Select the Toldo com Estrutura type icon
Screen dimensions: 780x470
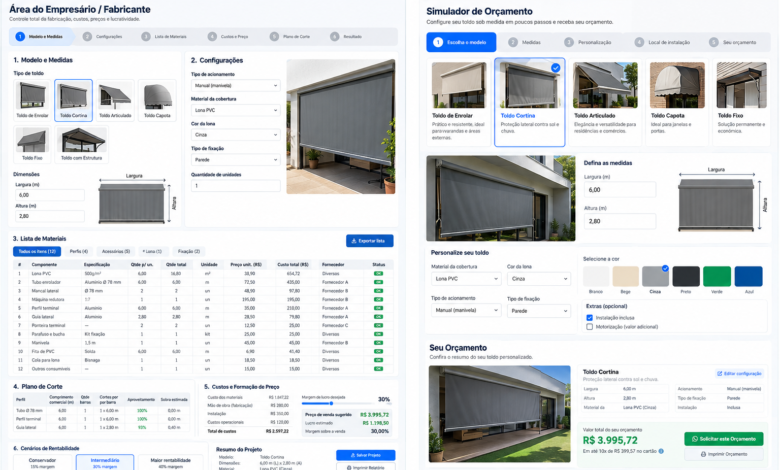[82, 144]
